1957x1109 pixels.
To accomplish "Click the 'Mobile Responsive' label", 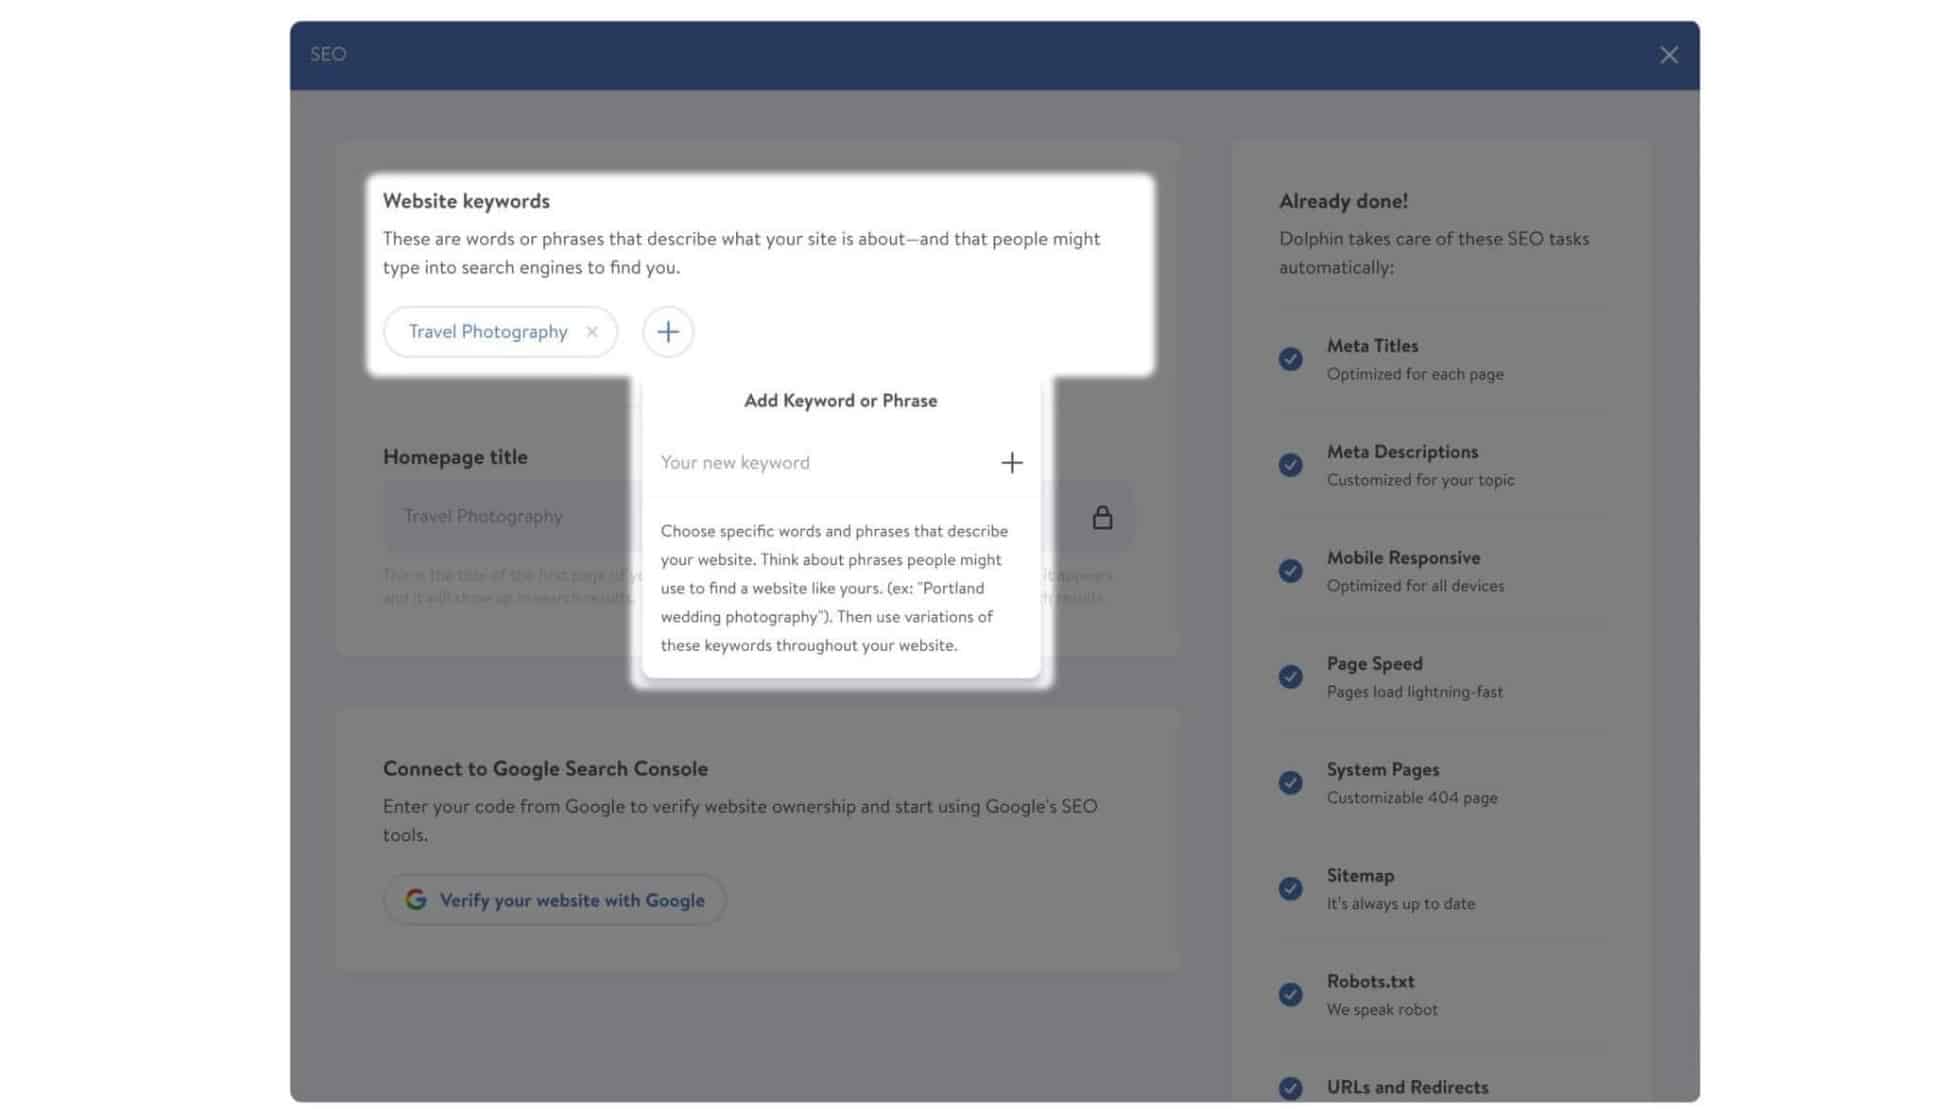I will 1403,558.
